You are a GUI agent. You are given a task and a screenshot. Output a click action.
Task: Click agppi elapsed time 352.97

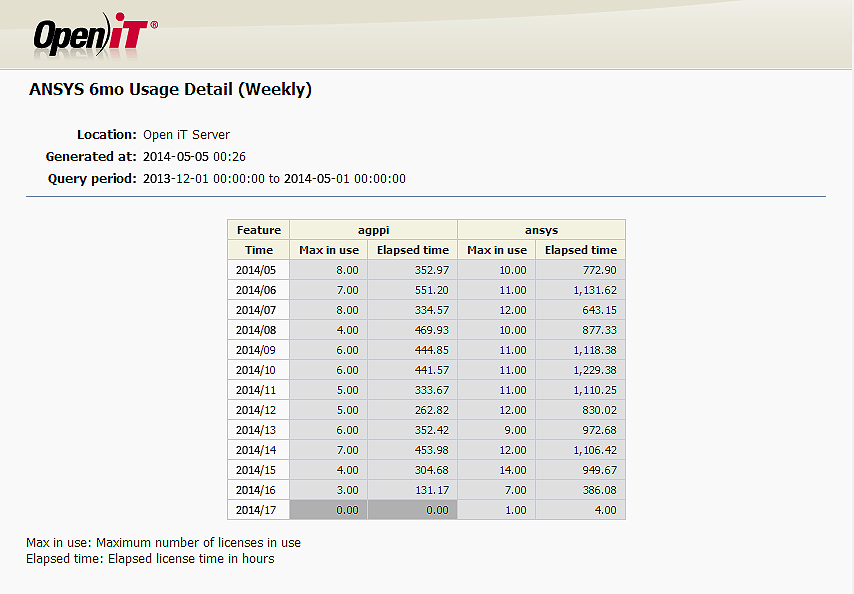(x=413, y=270)
